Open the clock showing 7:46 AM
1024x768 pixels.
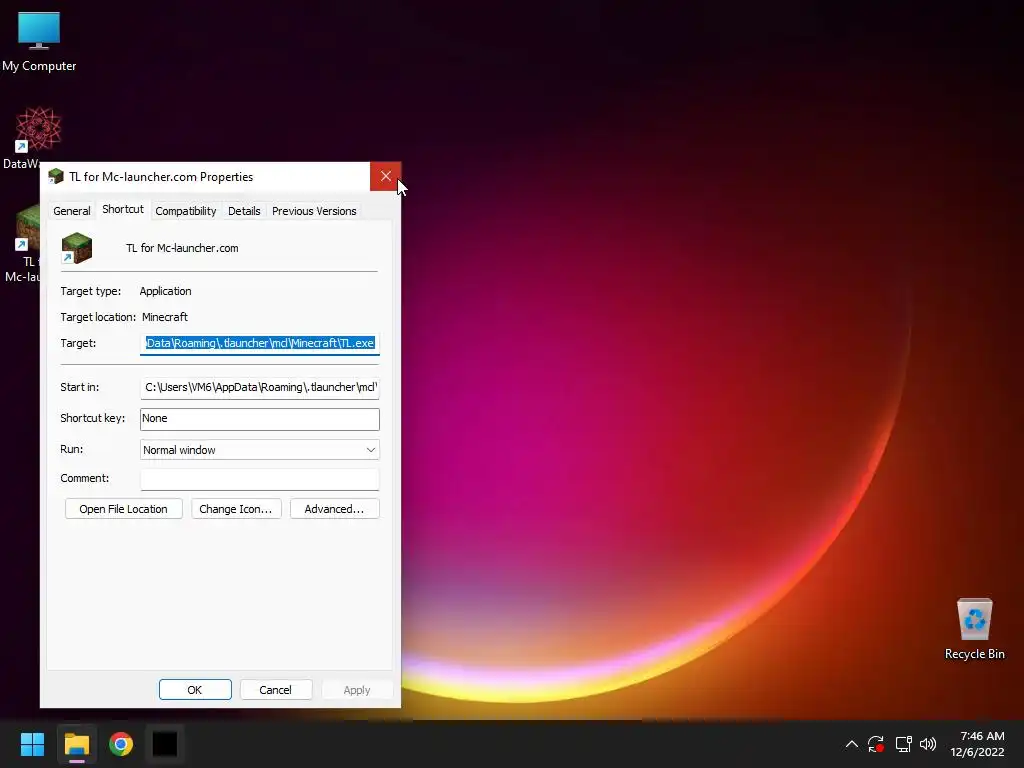tap(978, 744)
